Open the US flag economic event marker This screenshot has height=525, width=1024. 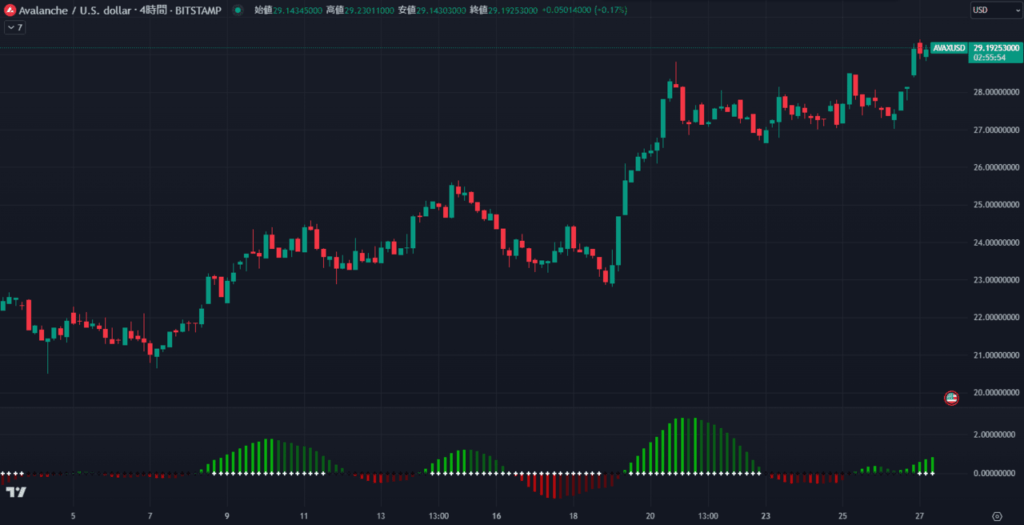(952, 398)
